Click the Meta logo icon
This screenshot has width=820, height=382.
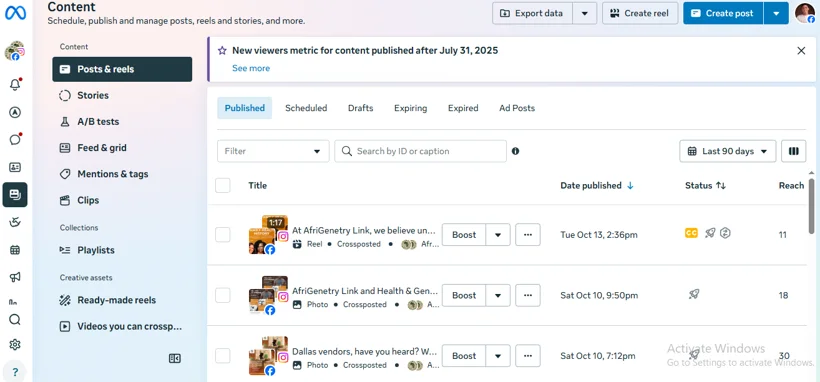click(15, 13)
